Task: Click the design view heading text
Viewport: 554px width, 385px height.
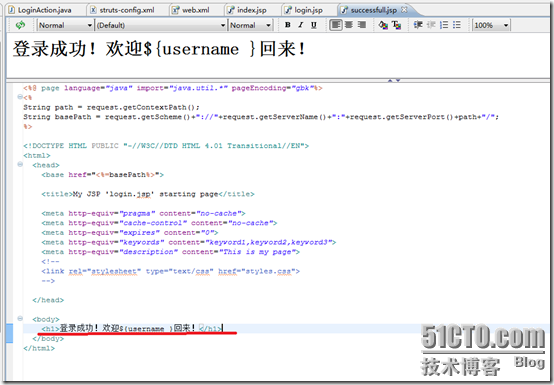Action: [x=159, y=49]
